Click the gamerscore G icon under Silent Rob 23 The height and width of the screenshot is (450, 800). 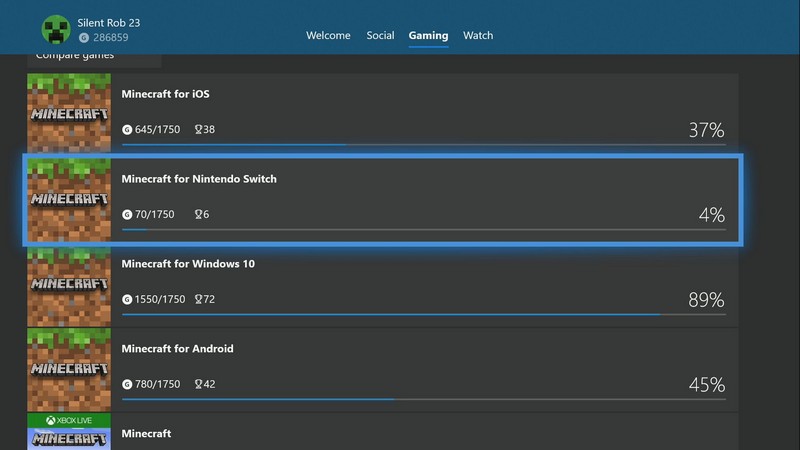83,38
